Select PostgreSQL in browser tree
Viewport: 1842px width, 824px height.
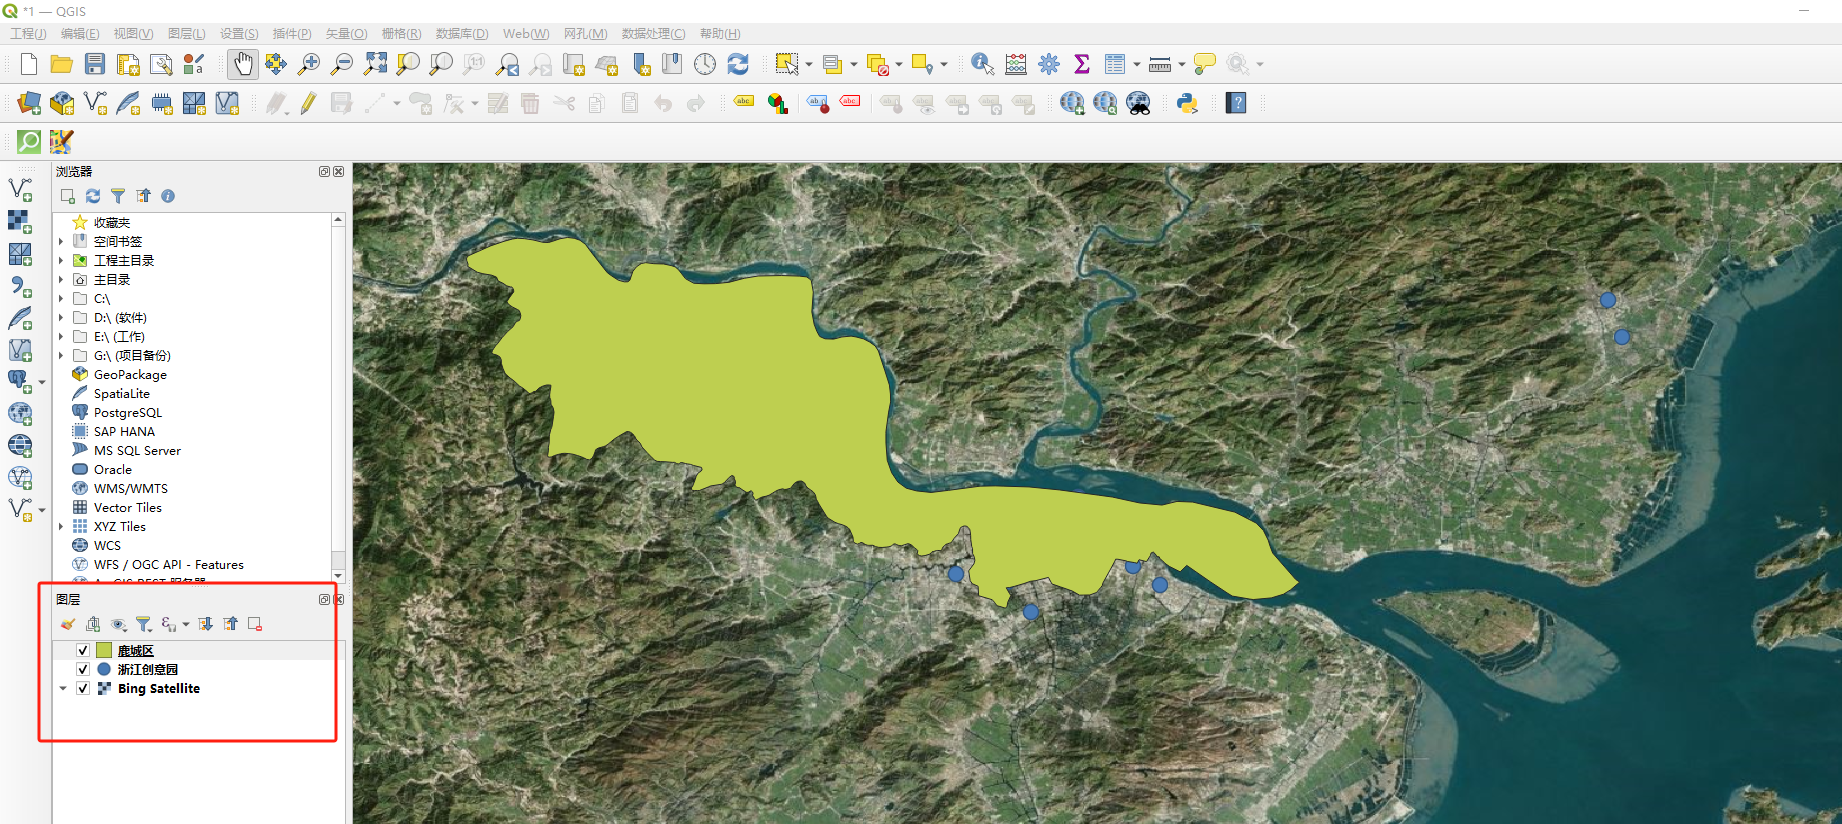[x=128, y=412]
